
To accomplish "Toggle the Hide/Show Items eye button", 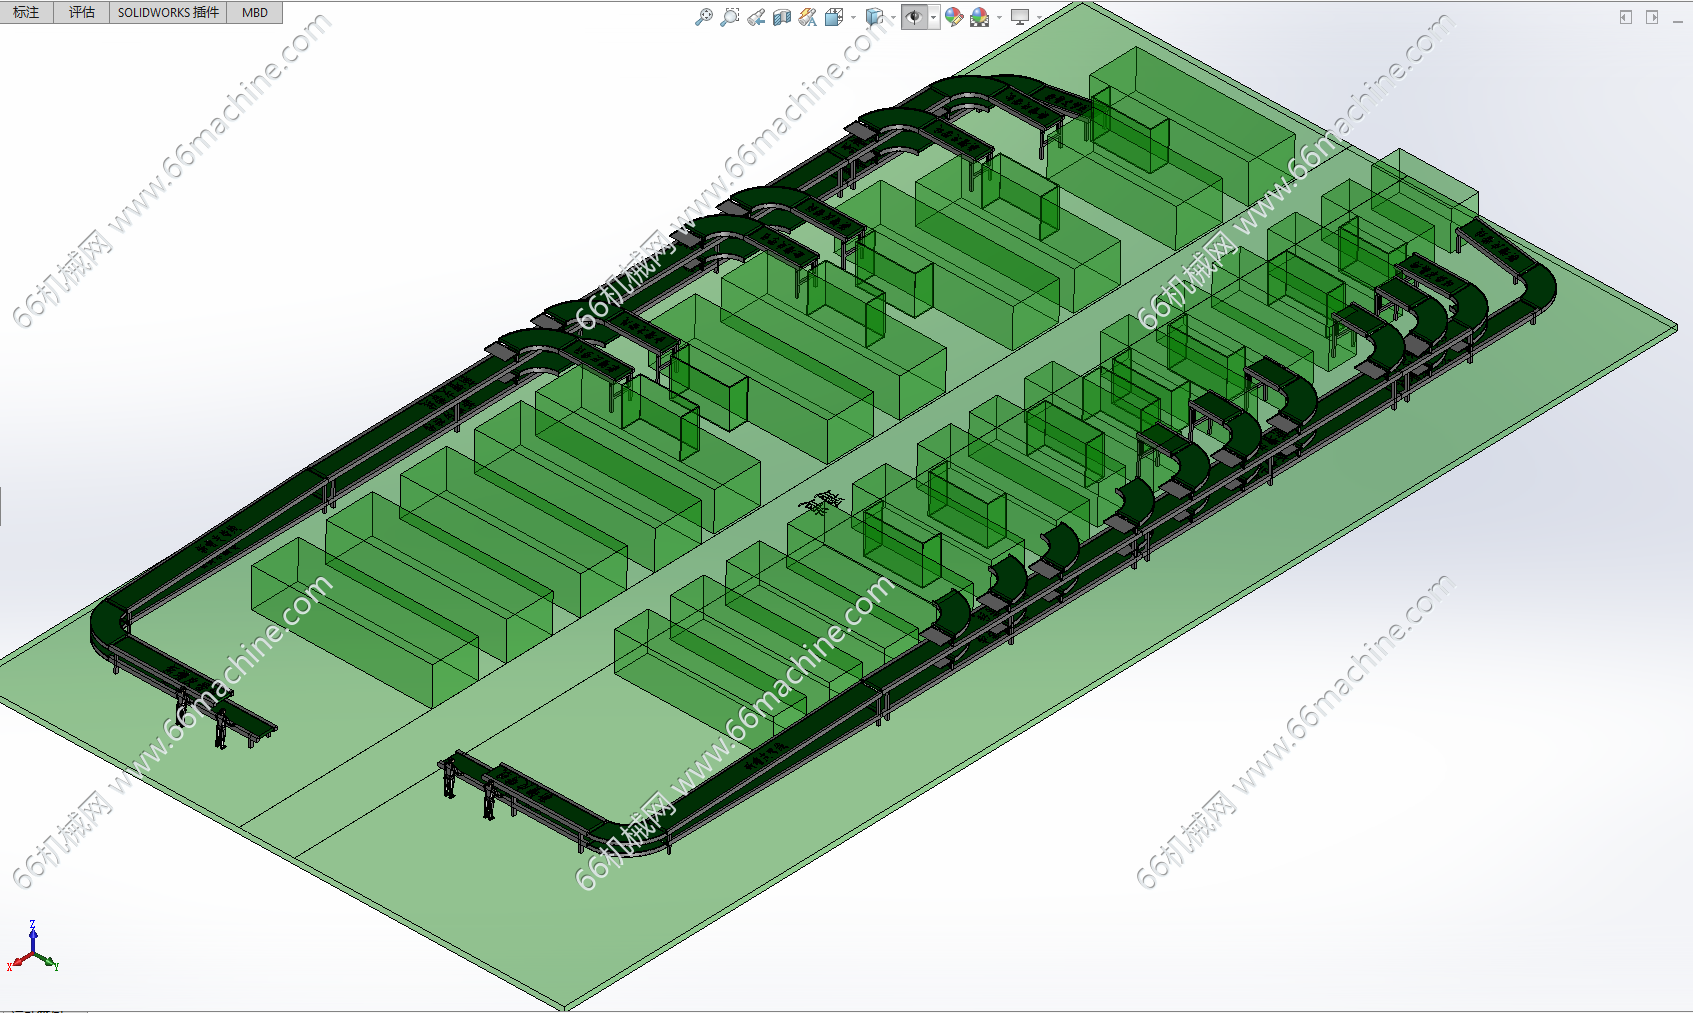I will (x=914, y=17).
